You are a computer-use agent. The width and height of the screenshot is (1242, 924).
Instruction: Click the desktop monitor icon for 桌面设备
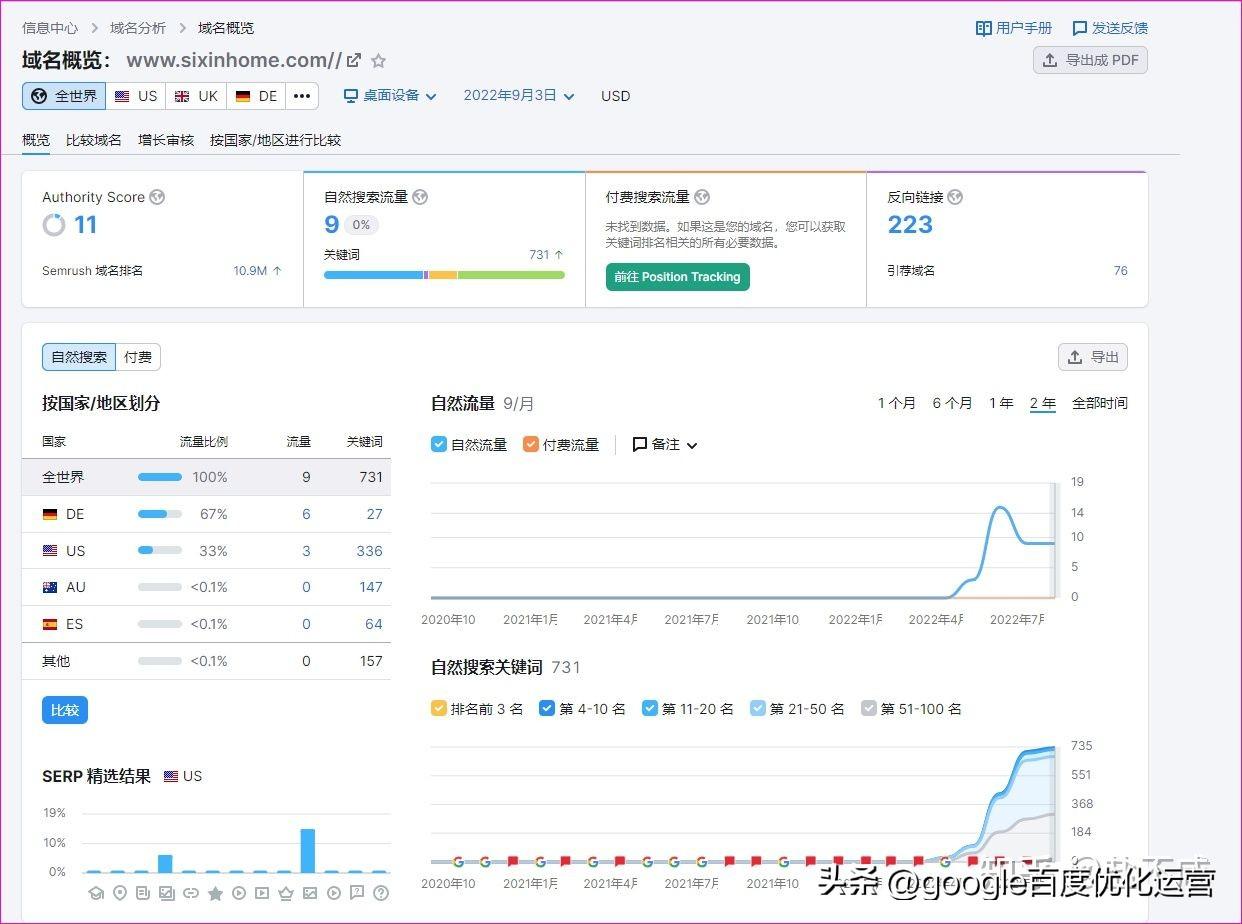pyautogui.click(x=351, y=96)
